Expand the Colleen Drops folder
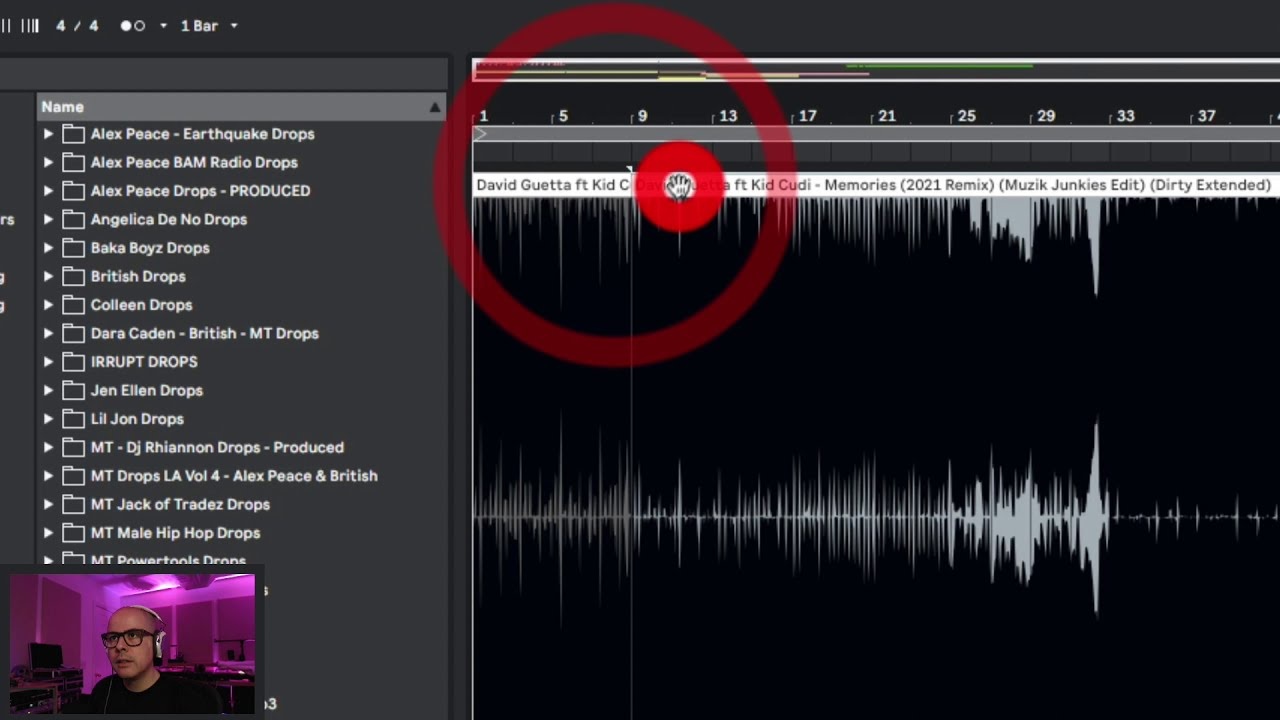Viewport: 1280px width, 720px height. (x=48, y=305)
